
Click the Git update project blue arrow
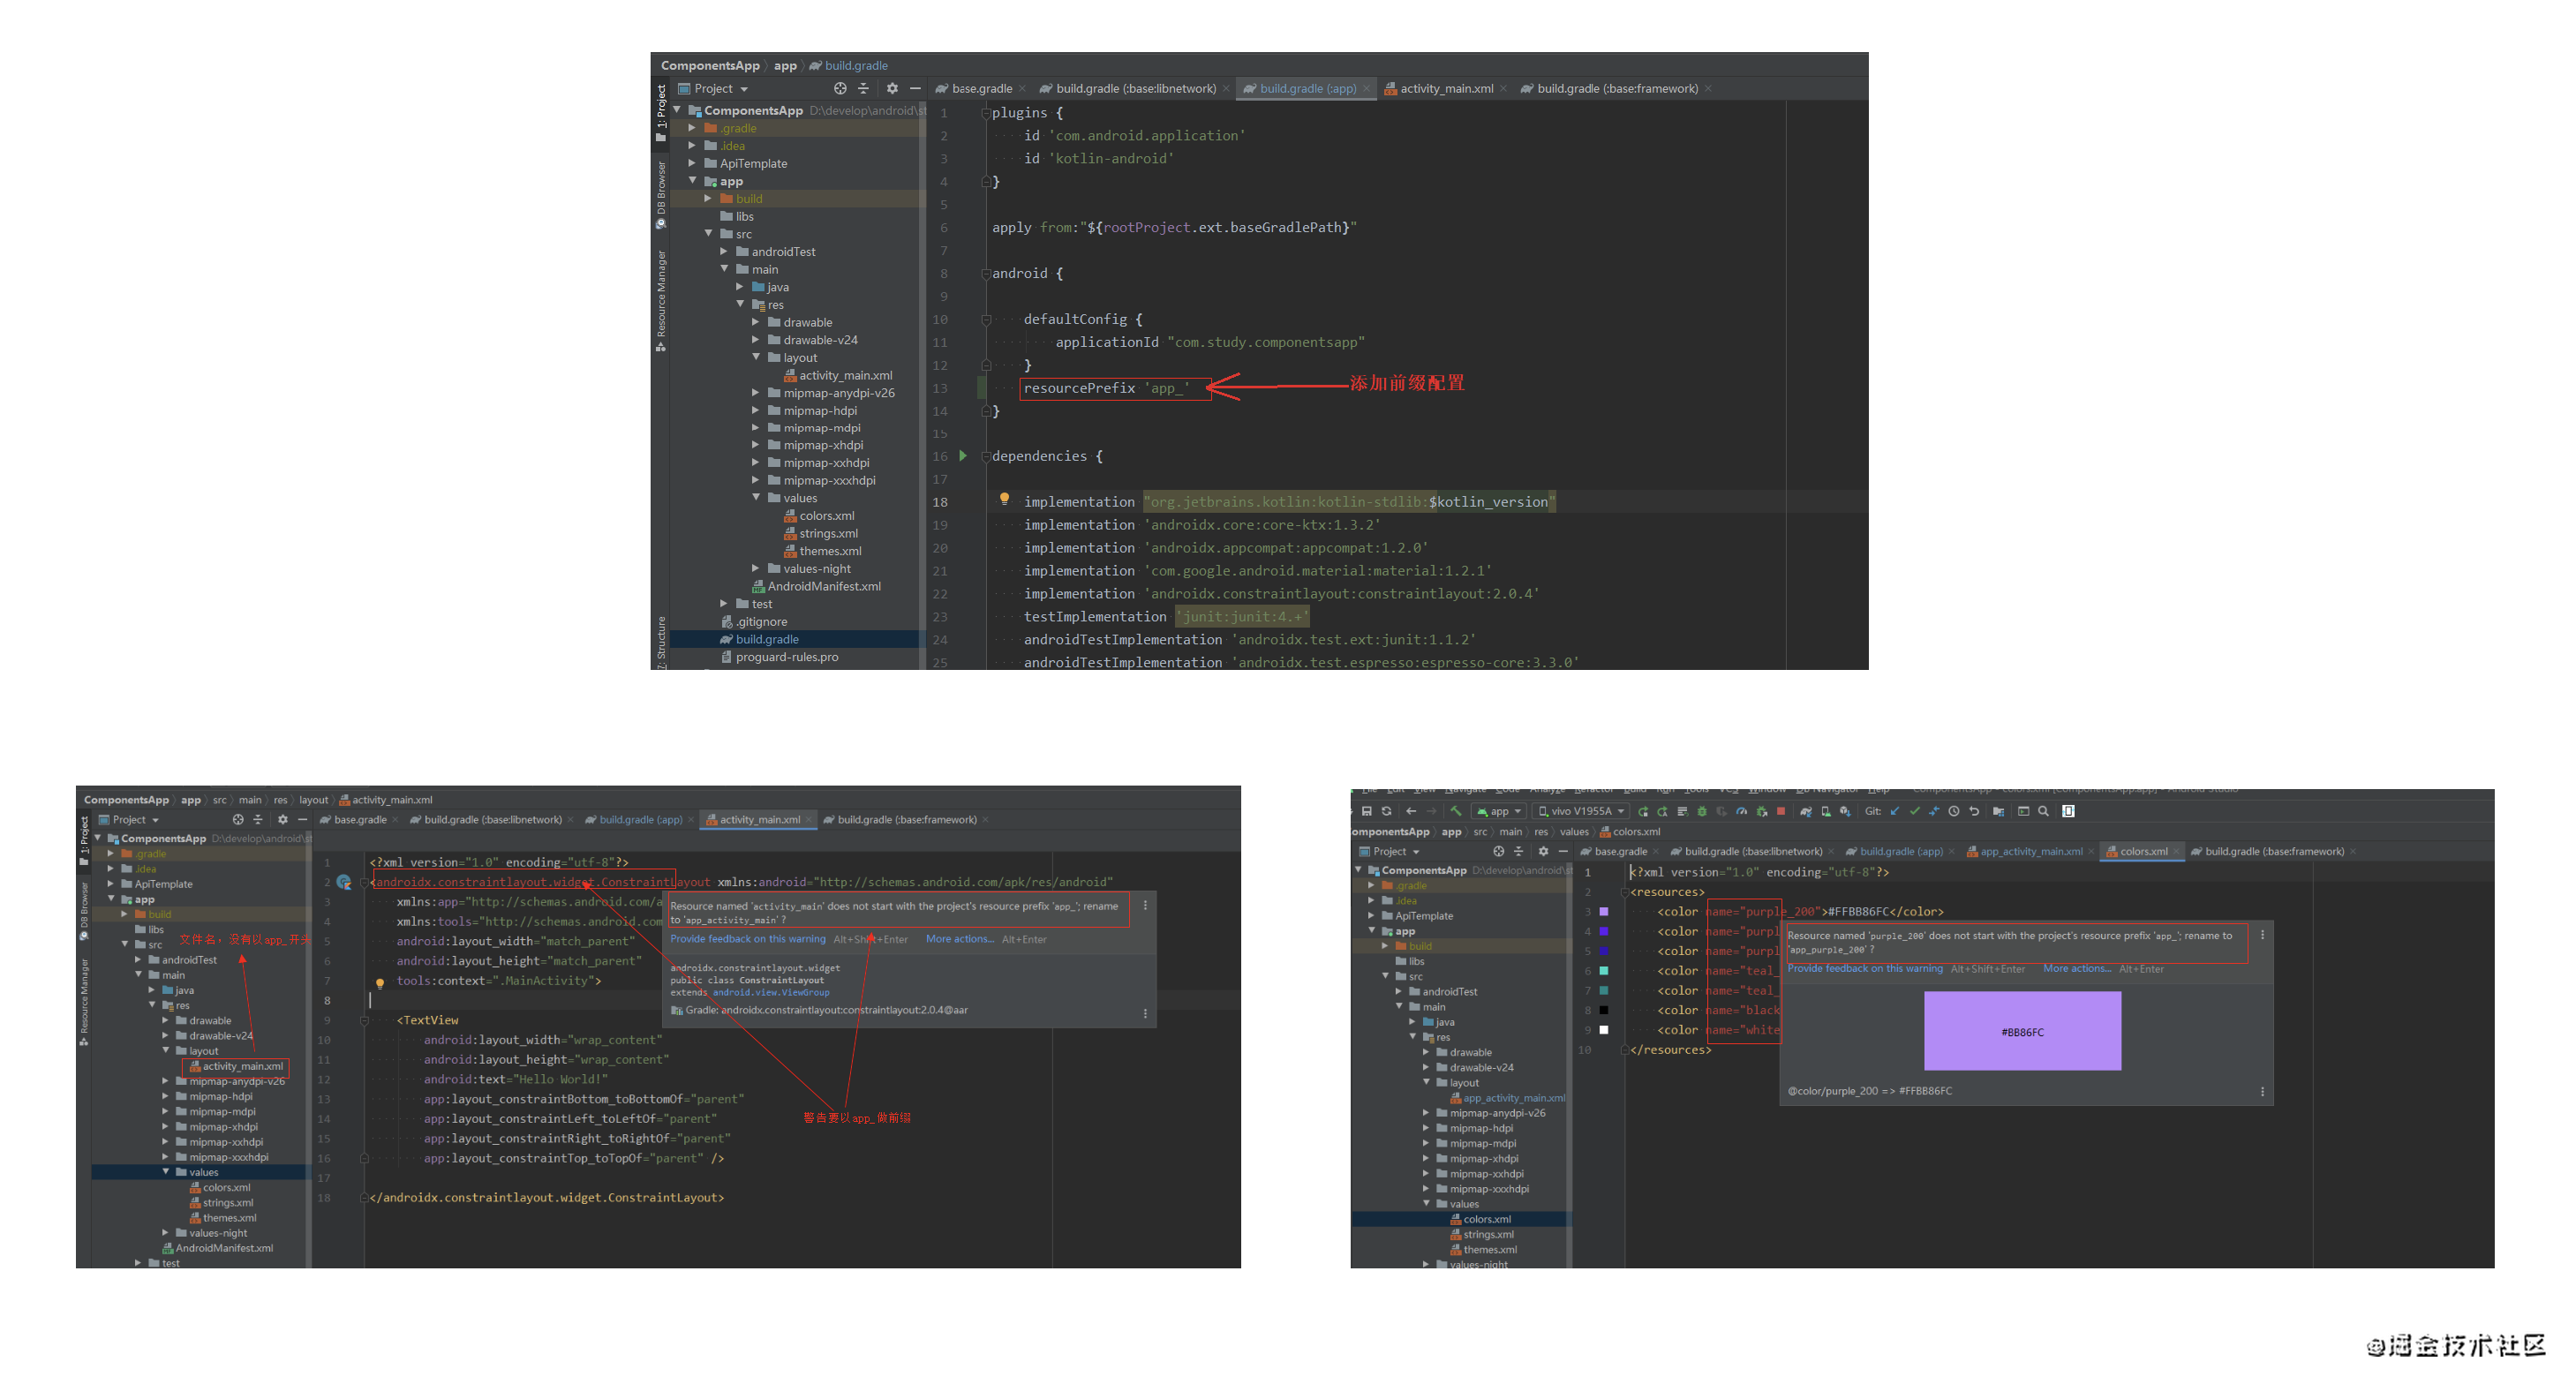coord(1895,812)
